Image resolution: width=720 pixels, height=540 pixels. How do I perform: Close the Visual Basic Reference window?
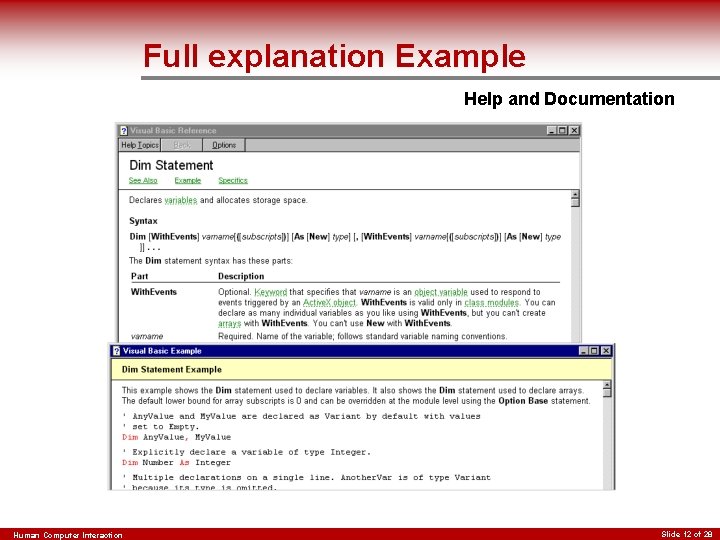tap(574, 130)
